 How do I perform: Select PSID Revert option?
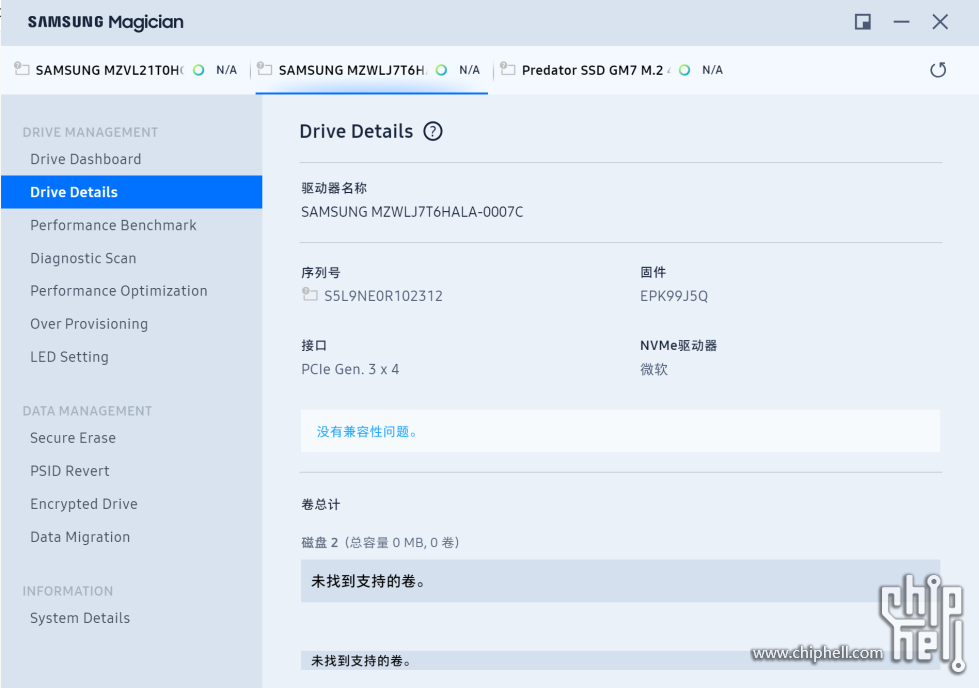point(69,471)
